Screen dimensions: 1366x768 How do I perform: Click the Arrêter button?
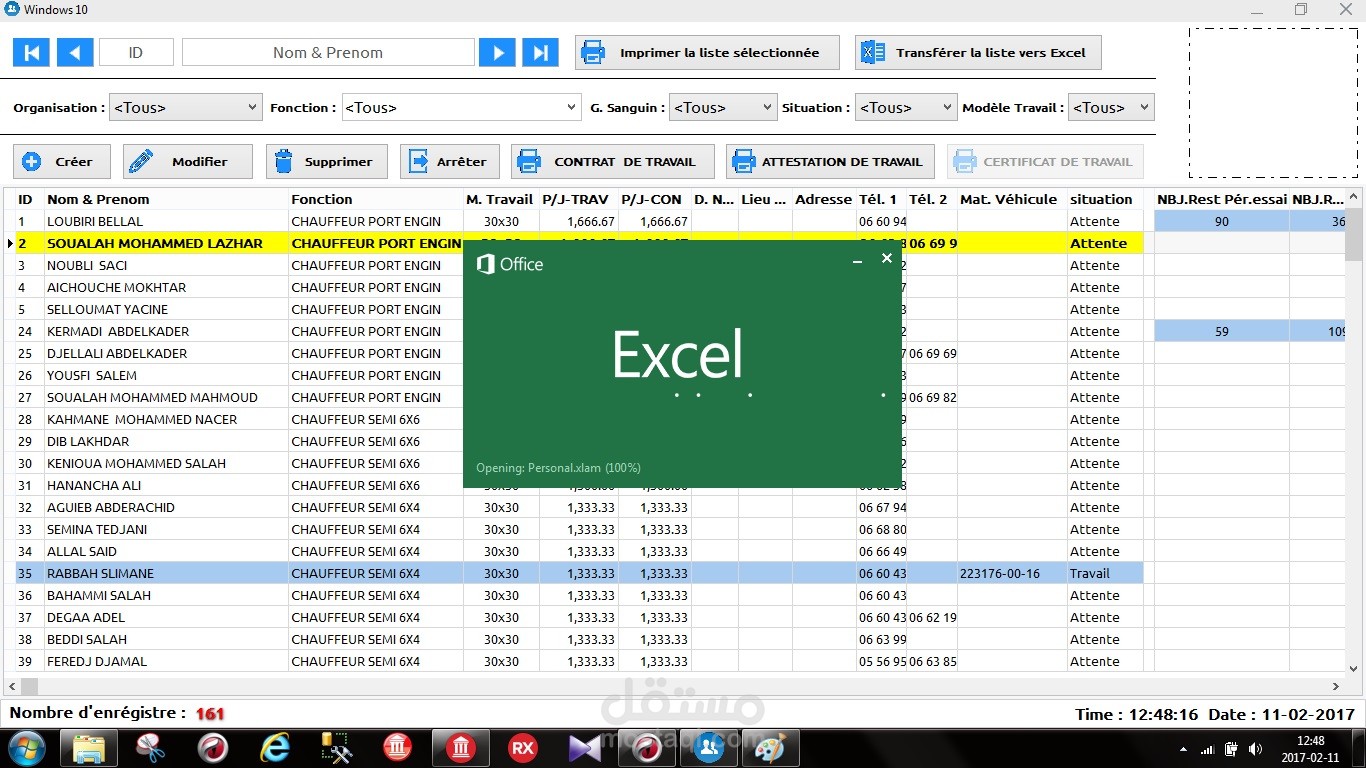pos(449,161)
